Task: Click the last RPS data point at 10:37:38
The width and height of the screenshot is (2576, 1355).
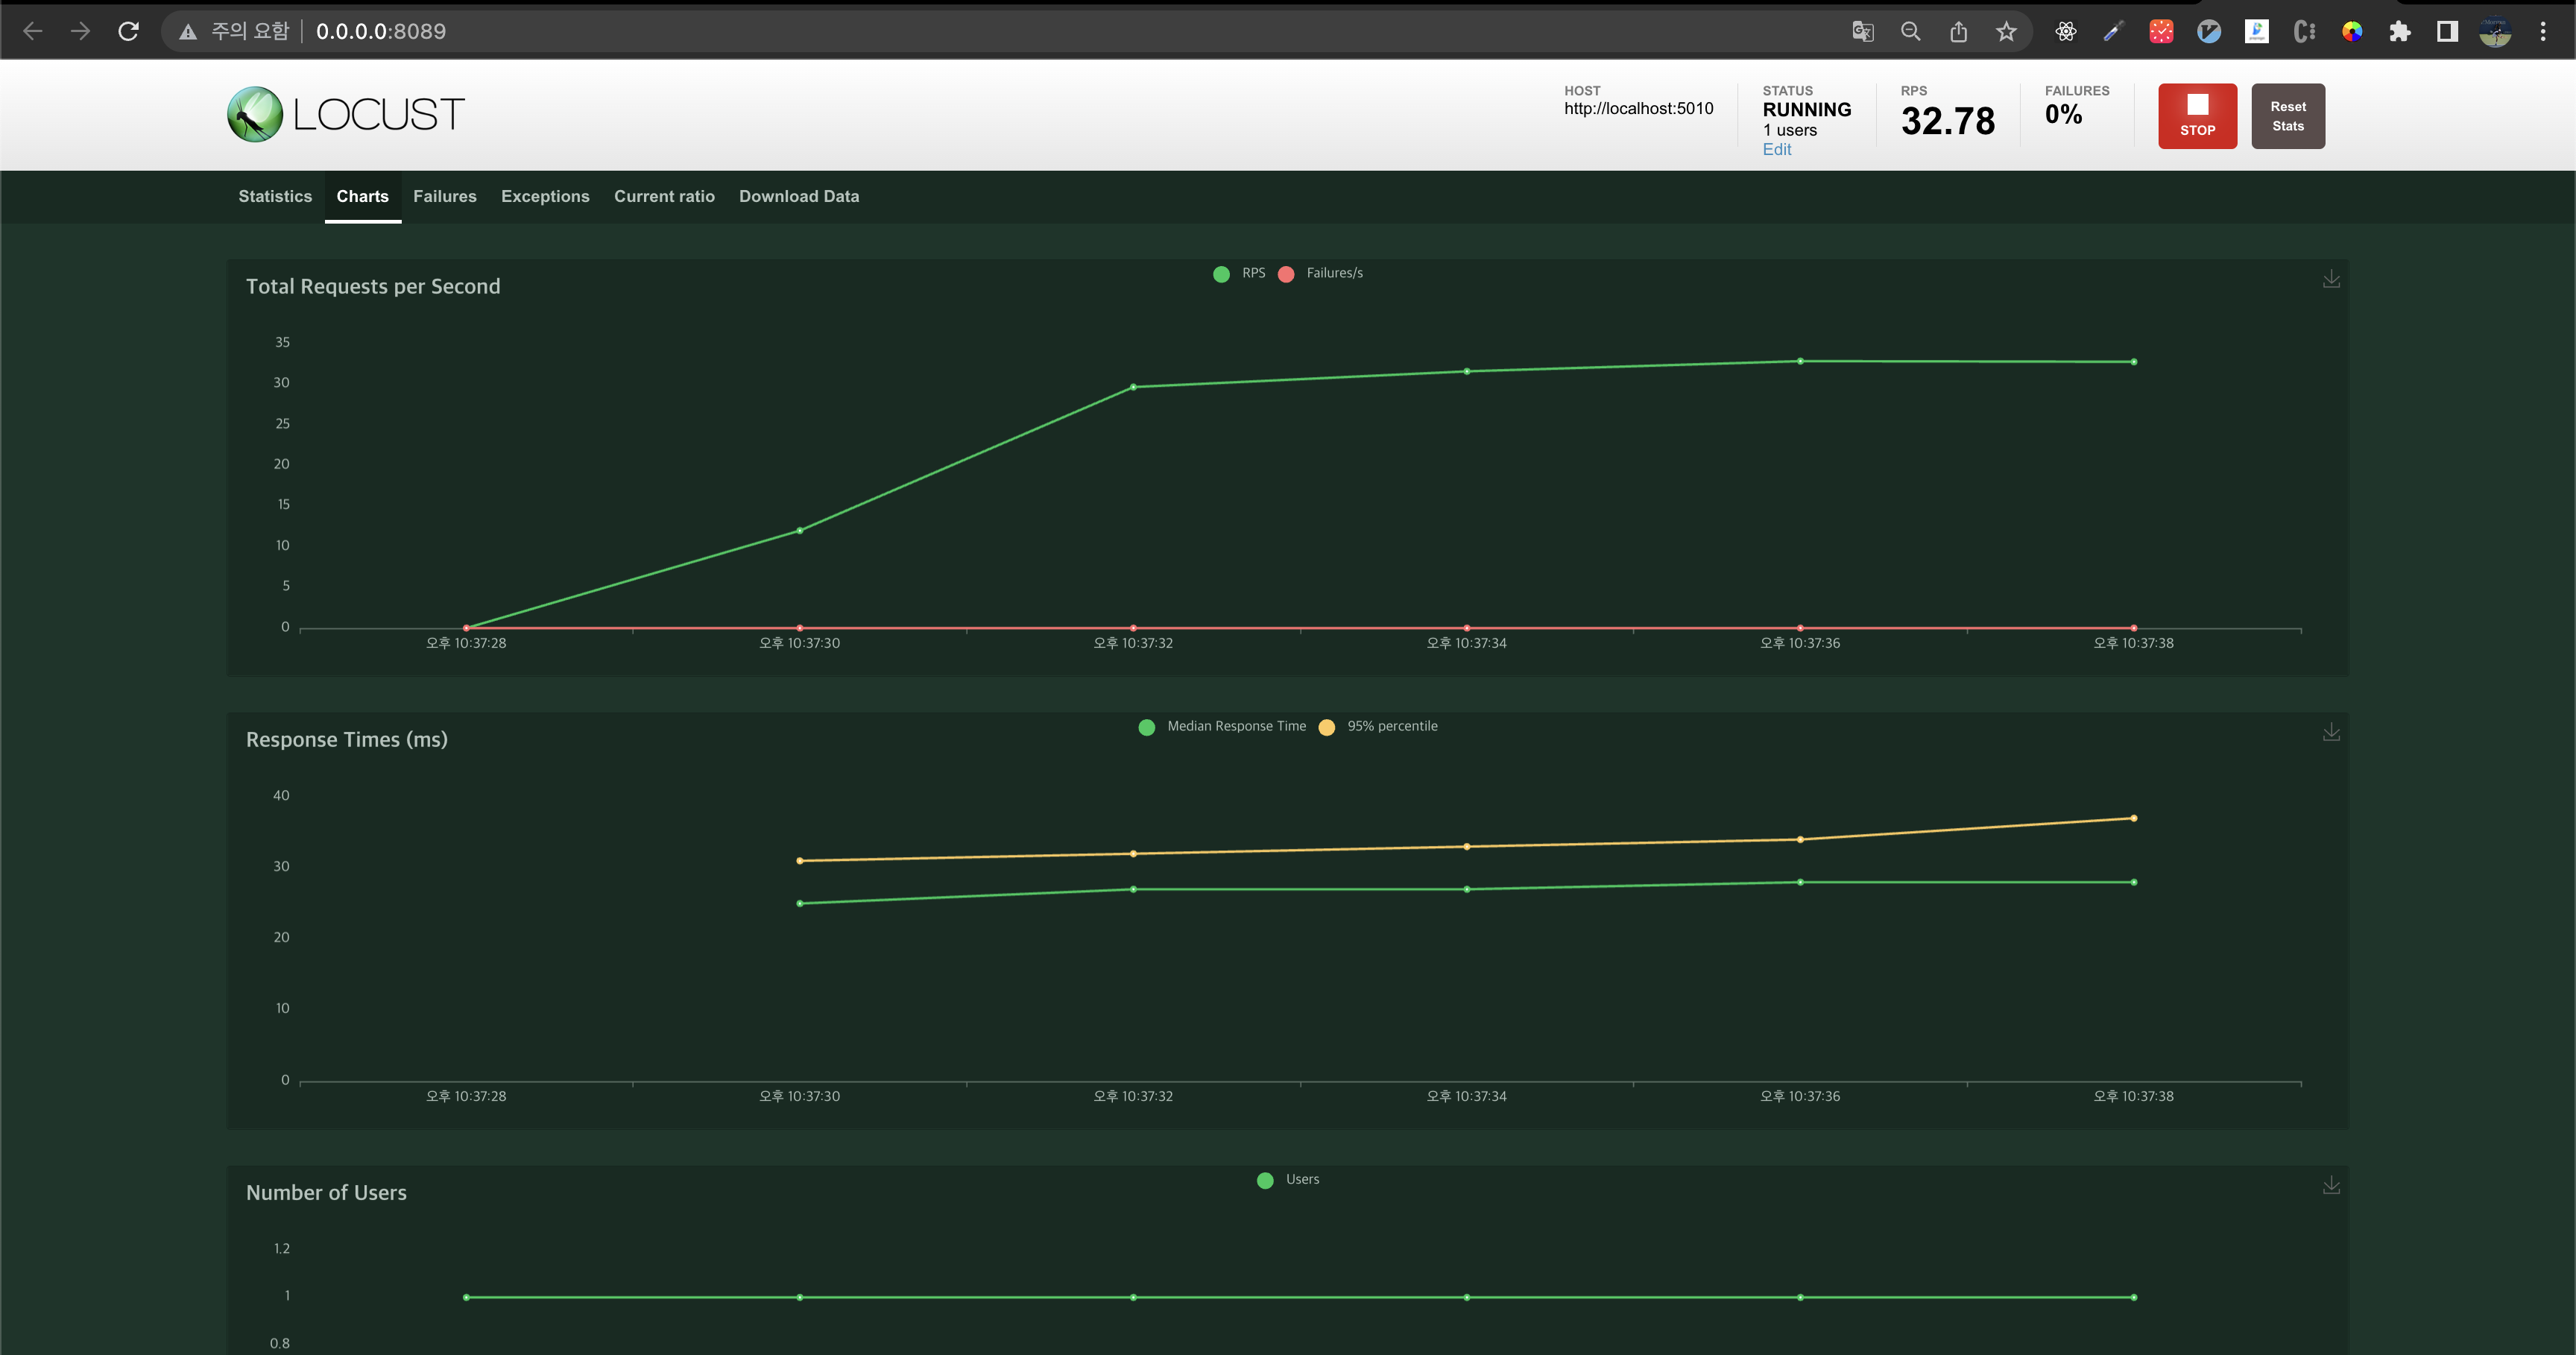Action: pyautogui.click(x=2133, y=362)
